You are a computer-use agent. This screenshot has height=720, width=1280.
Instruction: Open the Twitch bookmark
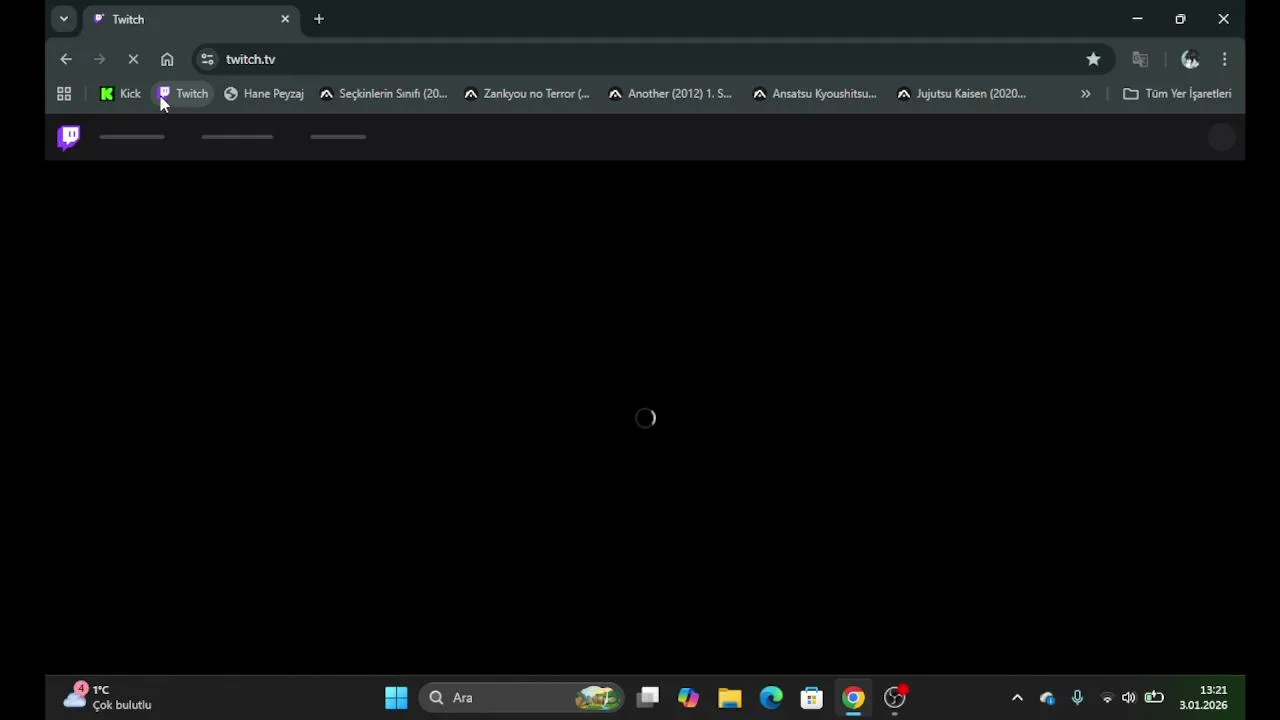tap(184, 94)
